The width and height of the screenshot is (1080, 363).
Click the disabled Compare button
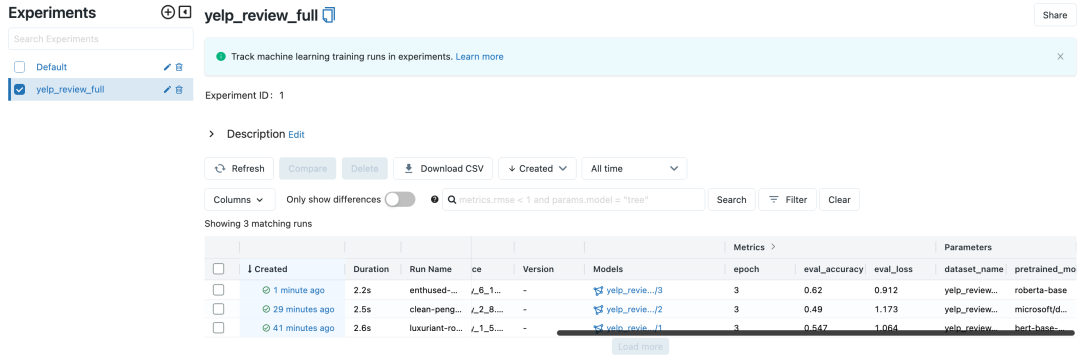point(307,168)
